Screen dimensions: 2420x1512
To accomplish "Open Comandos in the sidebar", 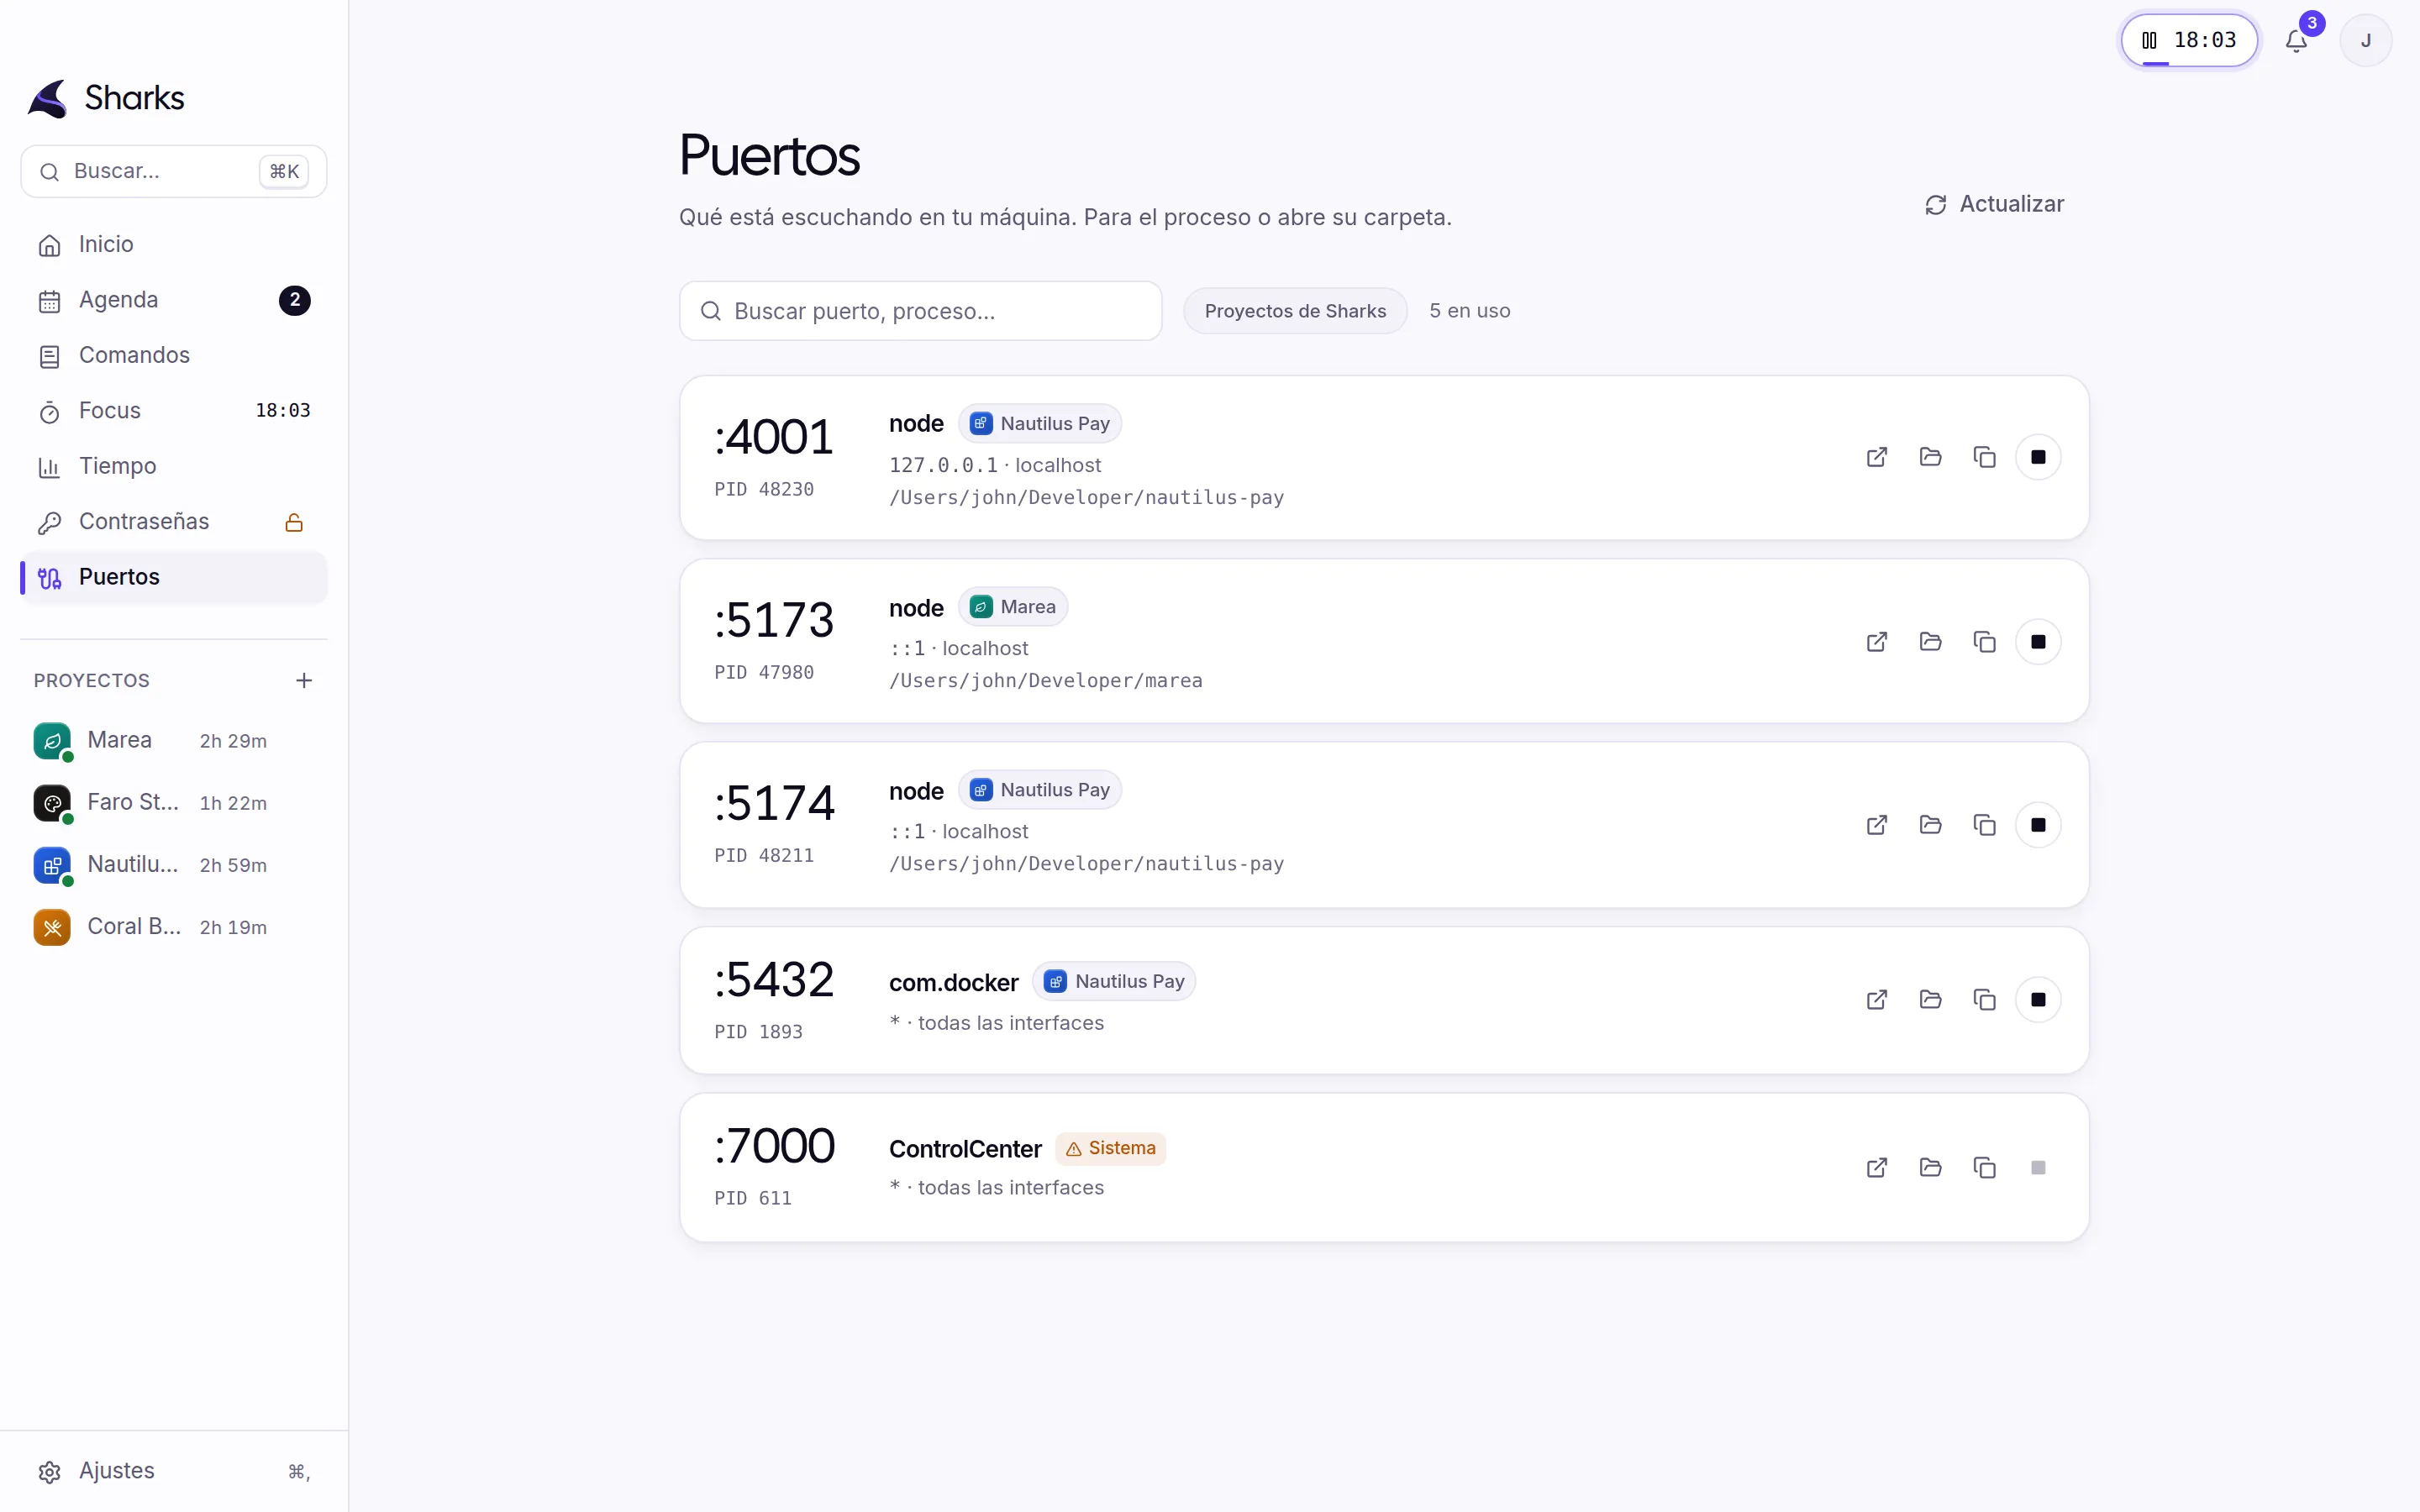I will click(x=174, y=355).
